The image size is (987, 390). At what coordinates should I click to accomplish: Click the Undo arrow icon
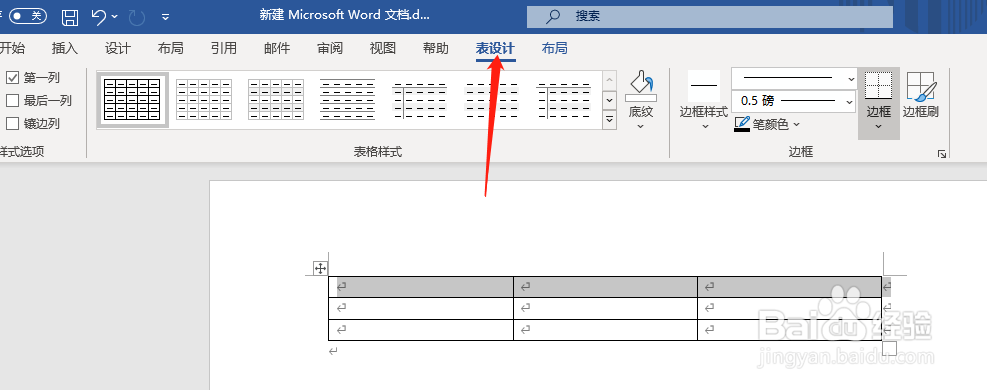pyautogui.click(x=99, y=16)
